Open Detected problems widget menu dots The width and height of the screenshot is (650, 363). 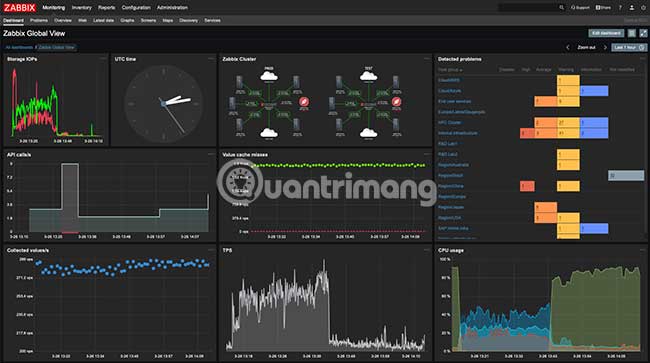[643, 59]
